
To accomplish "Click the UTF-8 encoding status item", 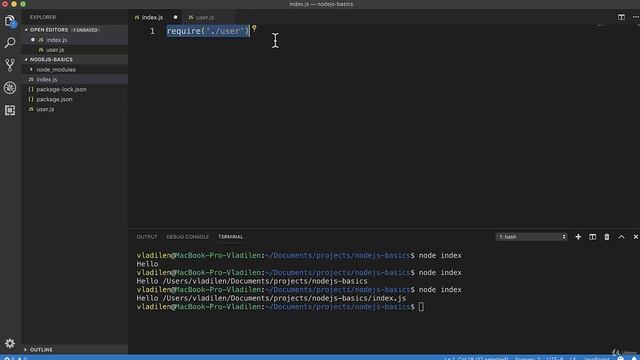I will [x=555, y=358].
